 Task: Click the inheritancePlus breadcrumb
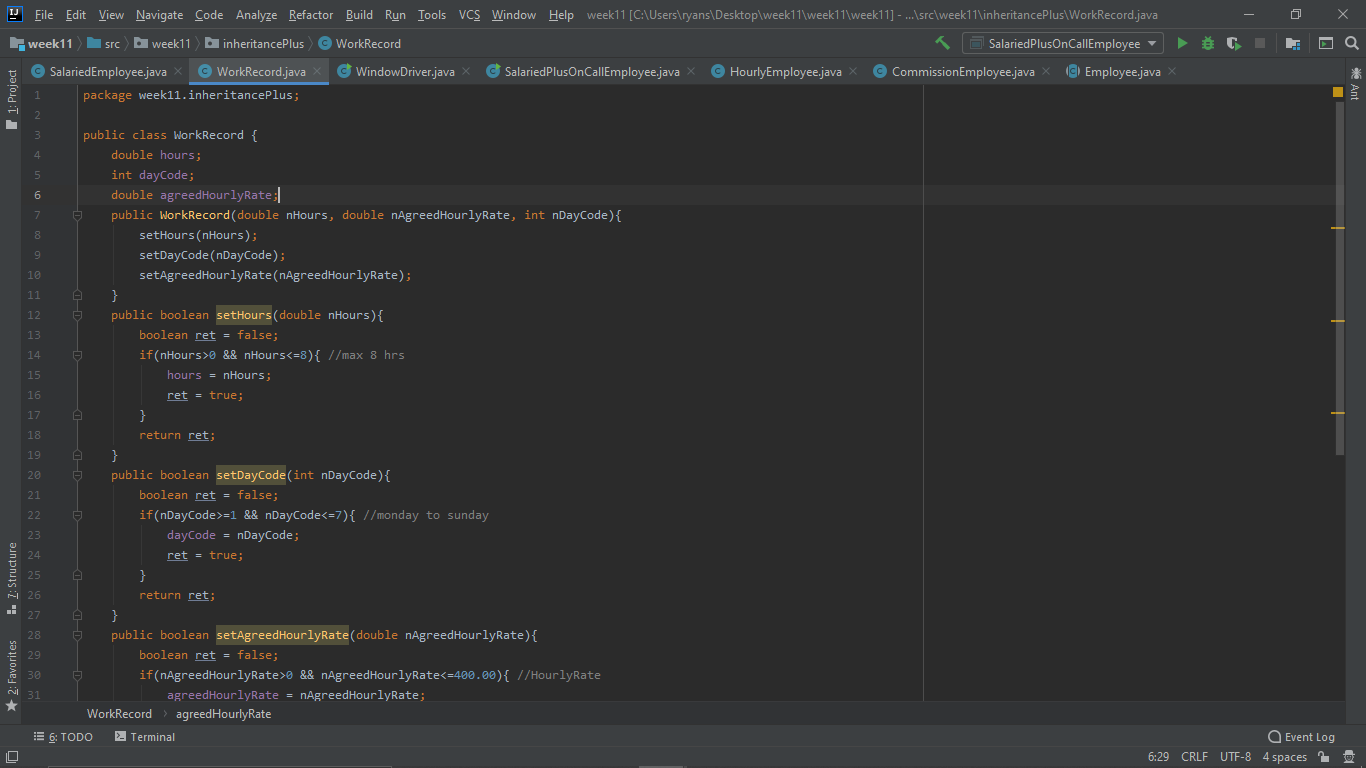click(x=264, y=43)
